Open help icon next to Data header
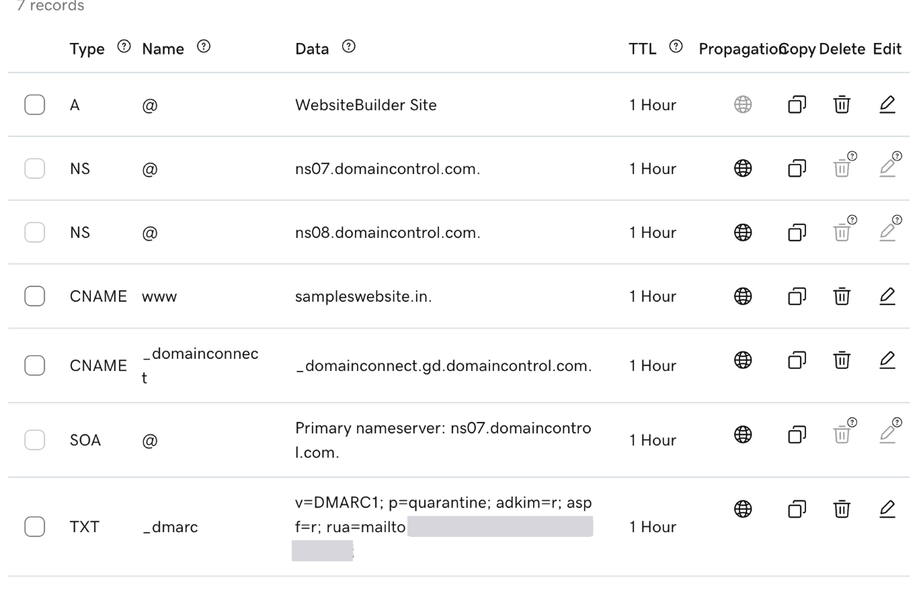The height and width of the screenshot is (594, 919). pos(349,46)
